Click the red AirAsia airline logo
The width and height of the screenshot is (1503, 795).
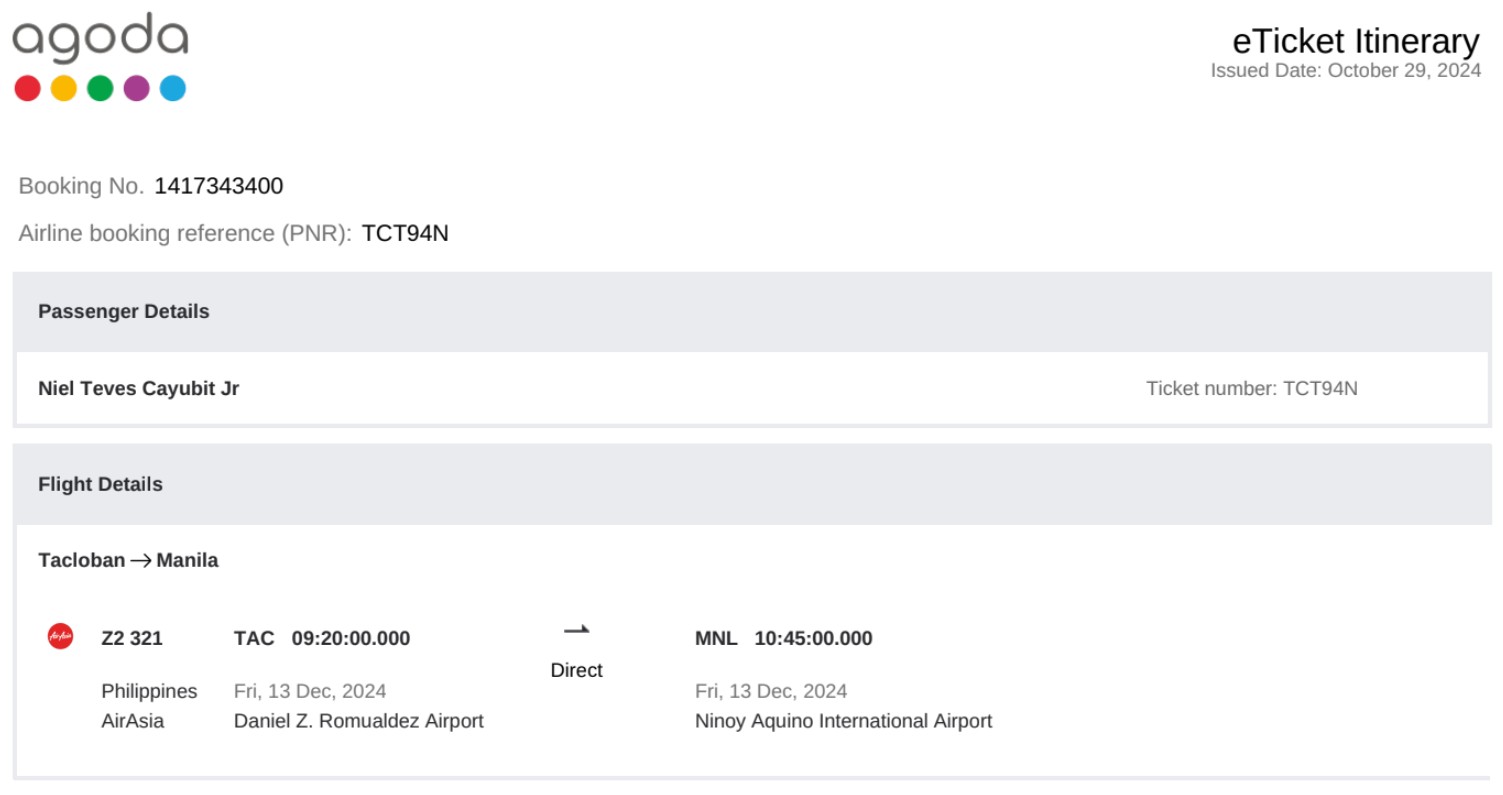(x=60, y=636)
